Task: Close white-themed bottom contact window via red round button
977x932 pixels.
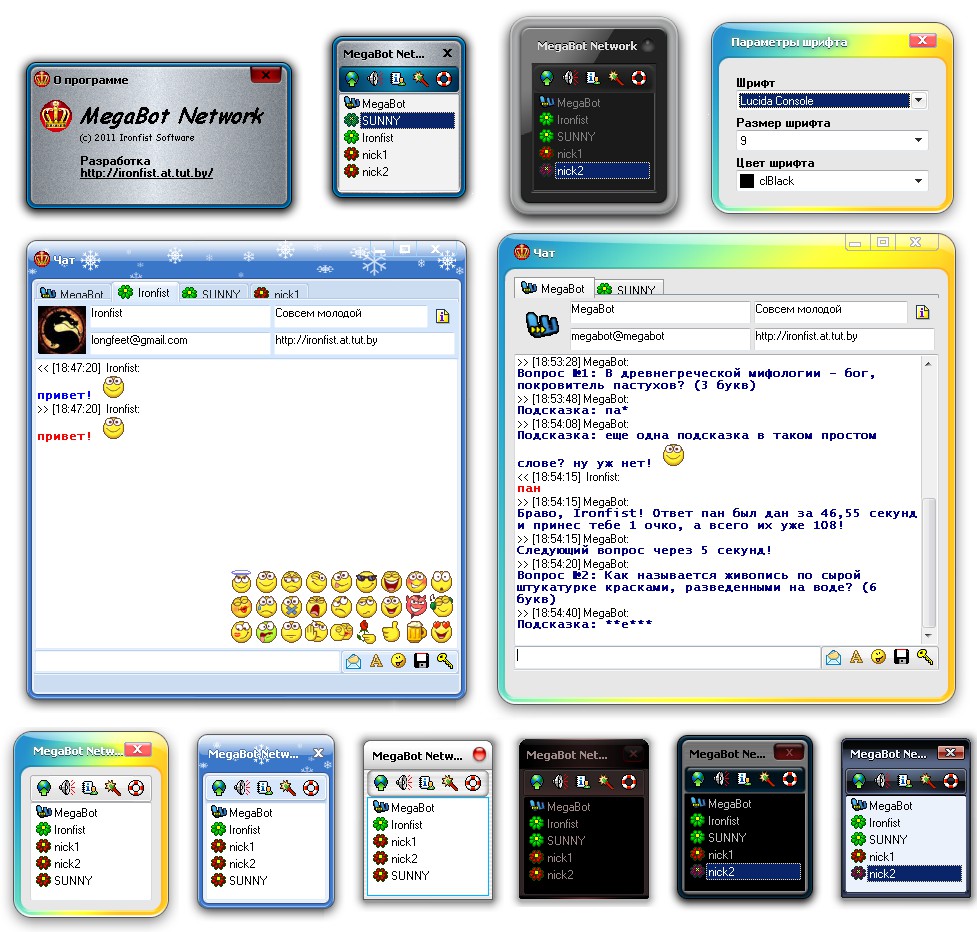Action: pyautogui.click(x=479, y=754)
